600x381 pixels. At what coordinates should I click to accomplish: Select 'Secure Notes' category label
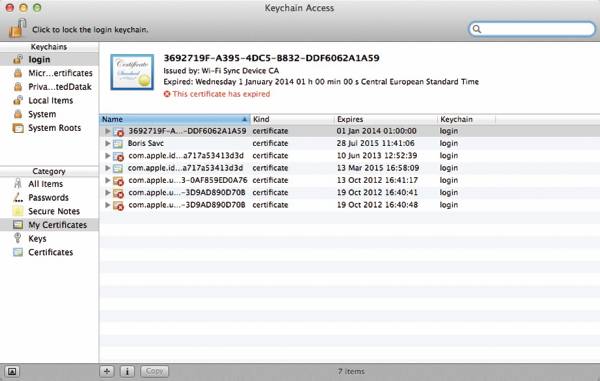tap(54, 211)
